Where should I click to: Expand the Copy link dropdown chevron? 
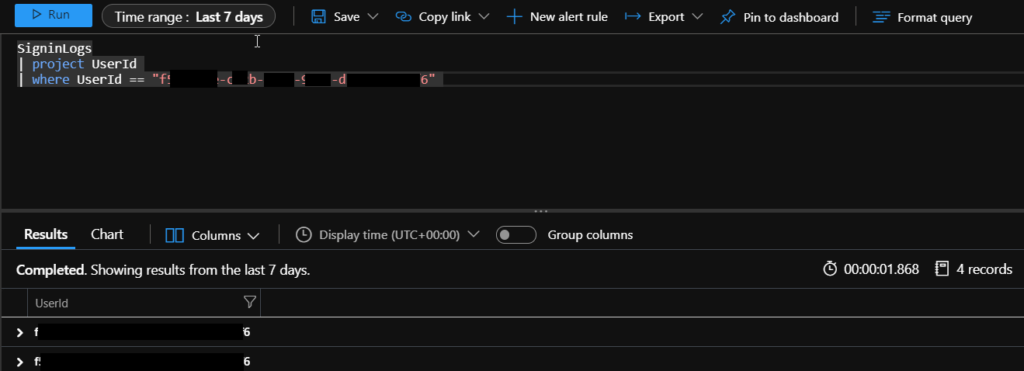click(484, 17)
